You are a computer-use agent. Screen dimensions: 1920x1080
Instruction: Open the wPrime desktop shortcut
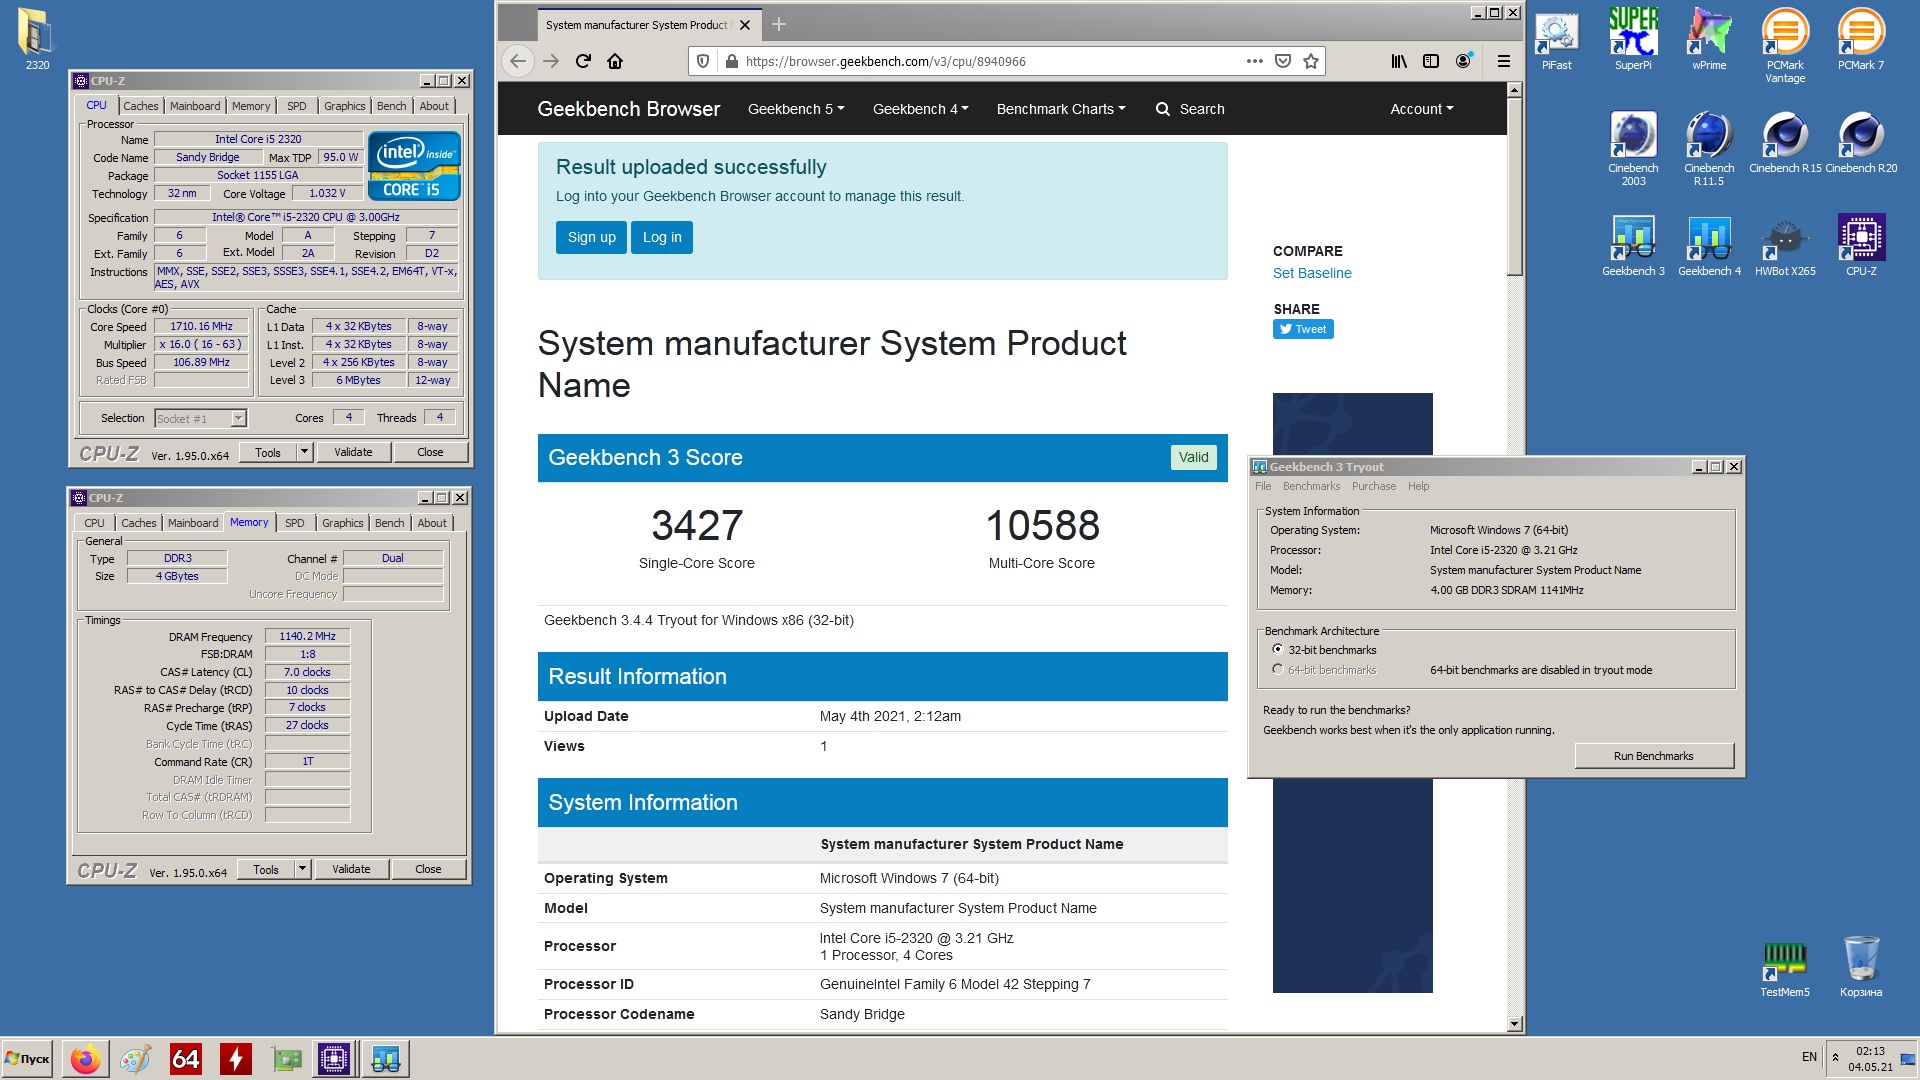pos(1709,40)
